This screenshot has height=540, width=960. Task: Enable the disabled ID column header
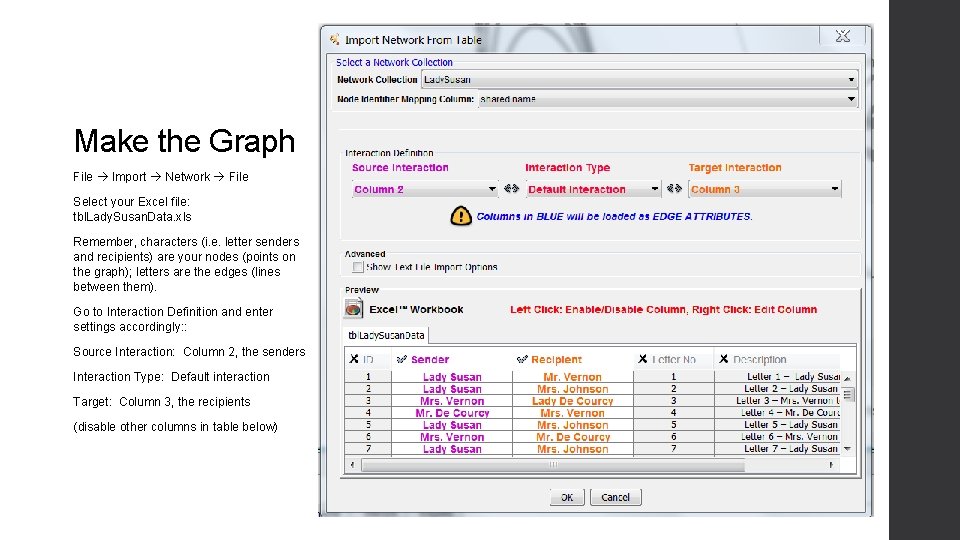point(368,359)
